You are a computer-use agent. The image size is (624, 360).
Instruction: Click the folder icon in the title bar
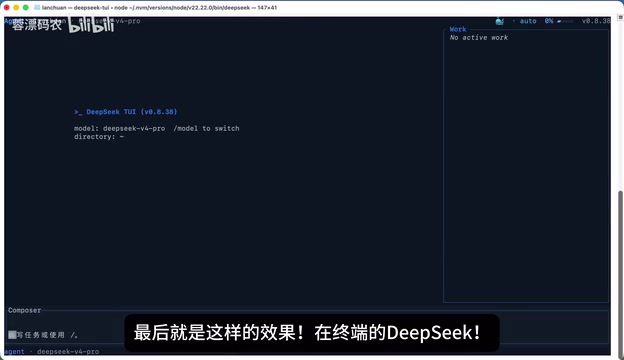pyautogui.click(x=37, y=8)
